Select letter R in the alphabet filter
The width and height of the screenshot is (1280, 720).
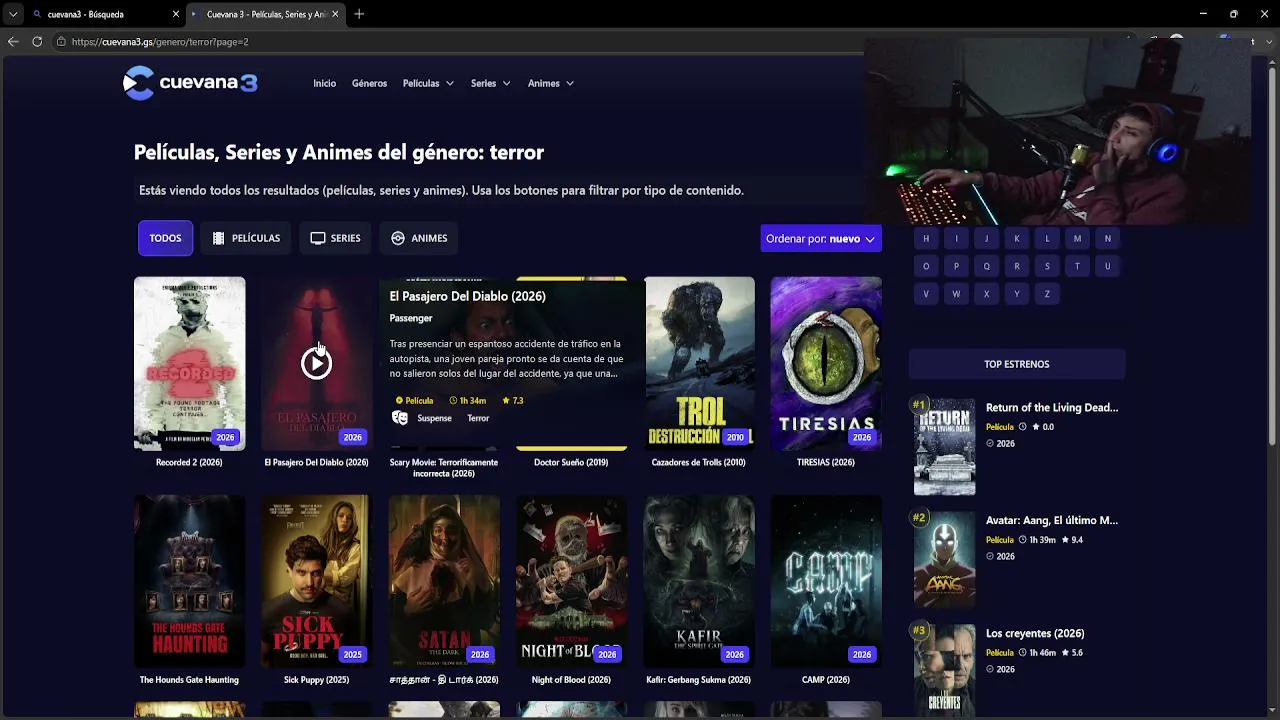point(1017,266)
